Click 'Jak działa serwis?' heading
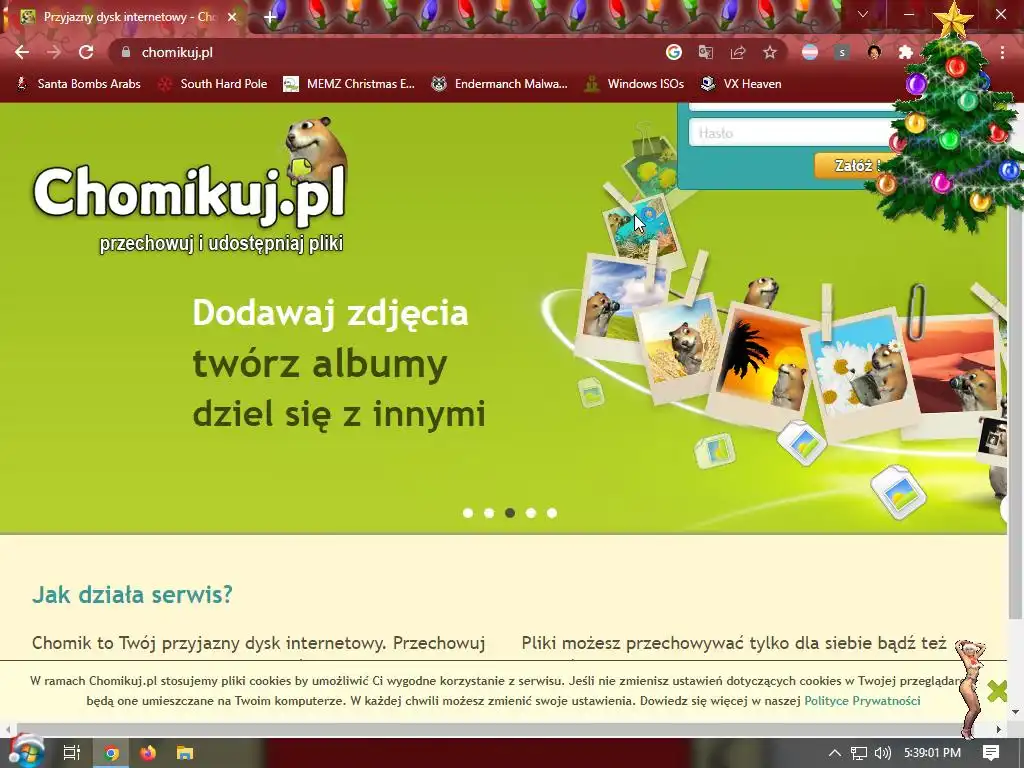Viewport: 1024px width, 768px height. 132,594
